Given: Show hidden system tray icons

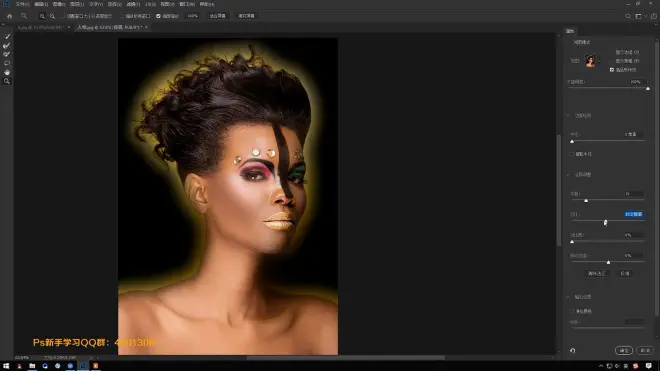Looking at the screenshot, I should pyautogui.click(x=601, y=366).
